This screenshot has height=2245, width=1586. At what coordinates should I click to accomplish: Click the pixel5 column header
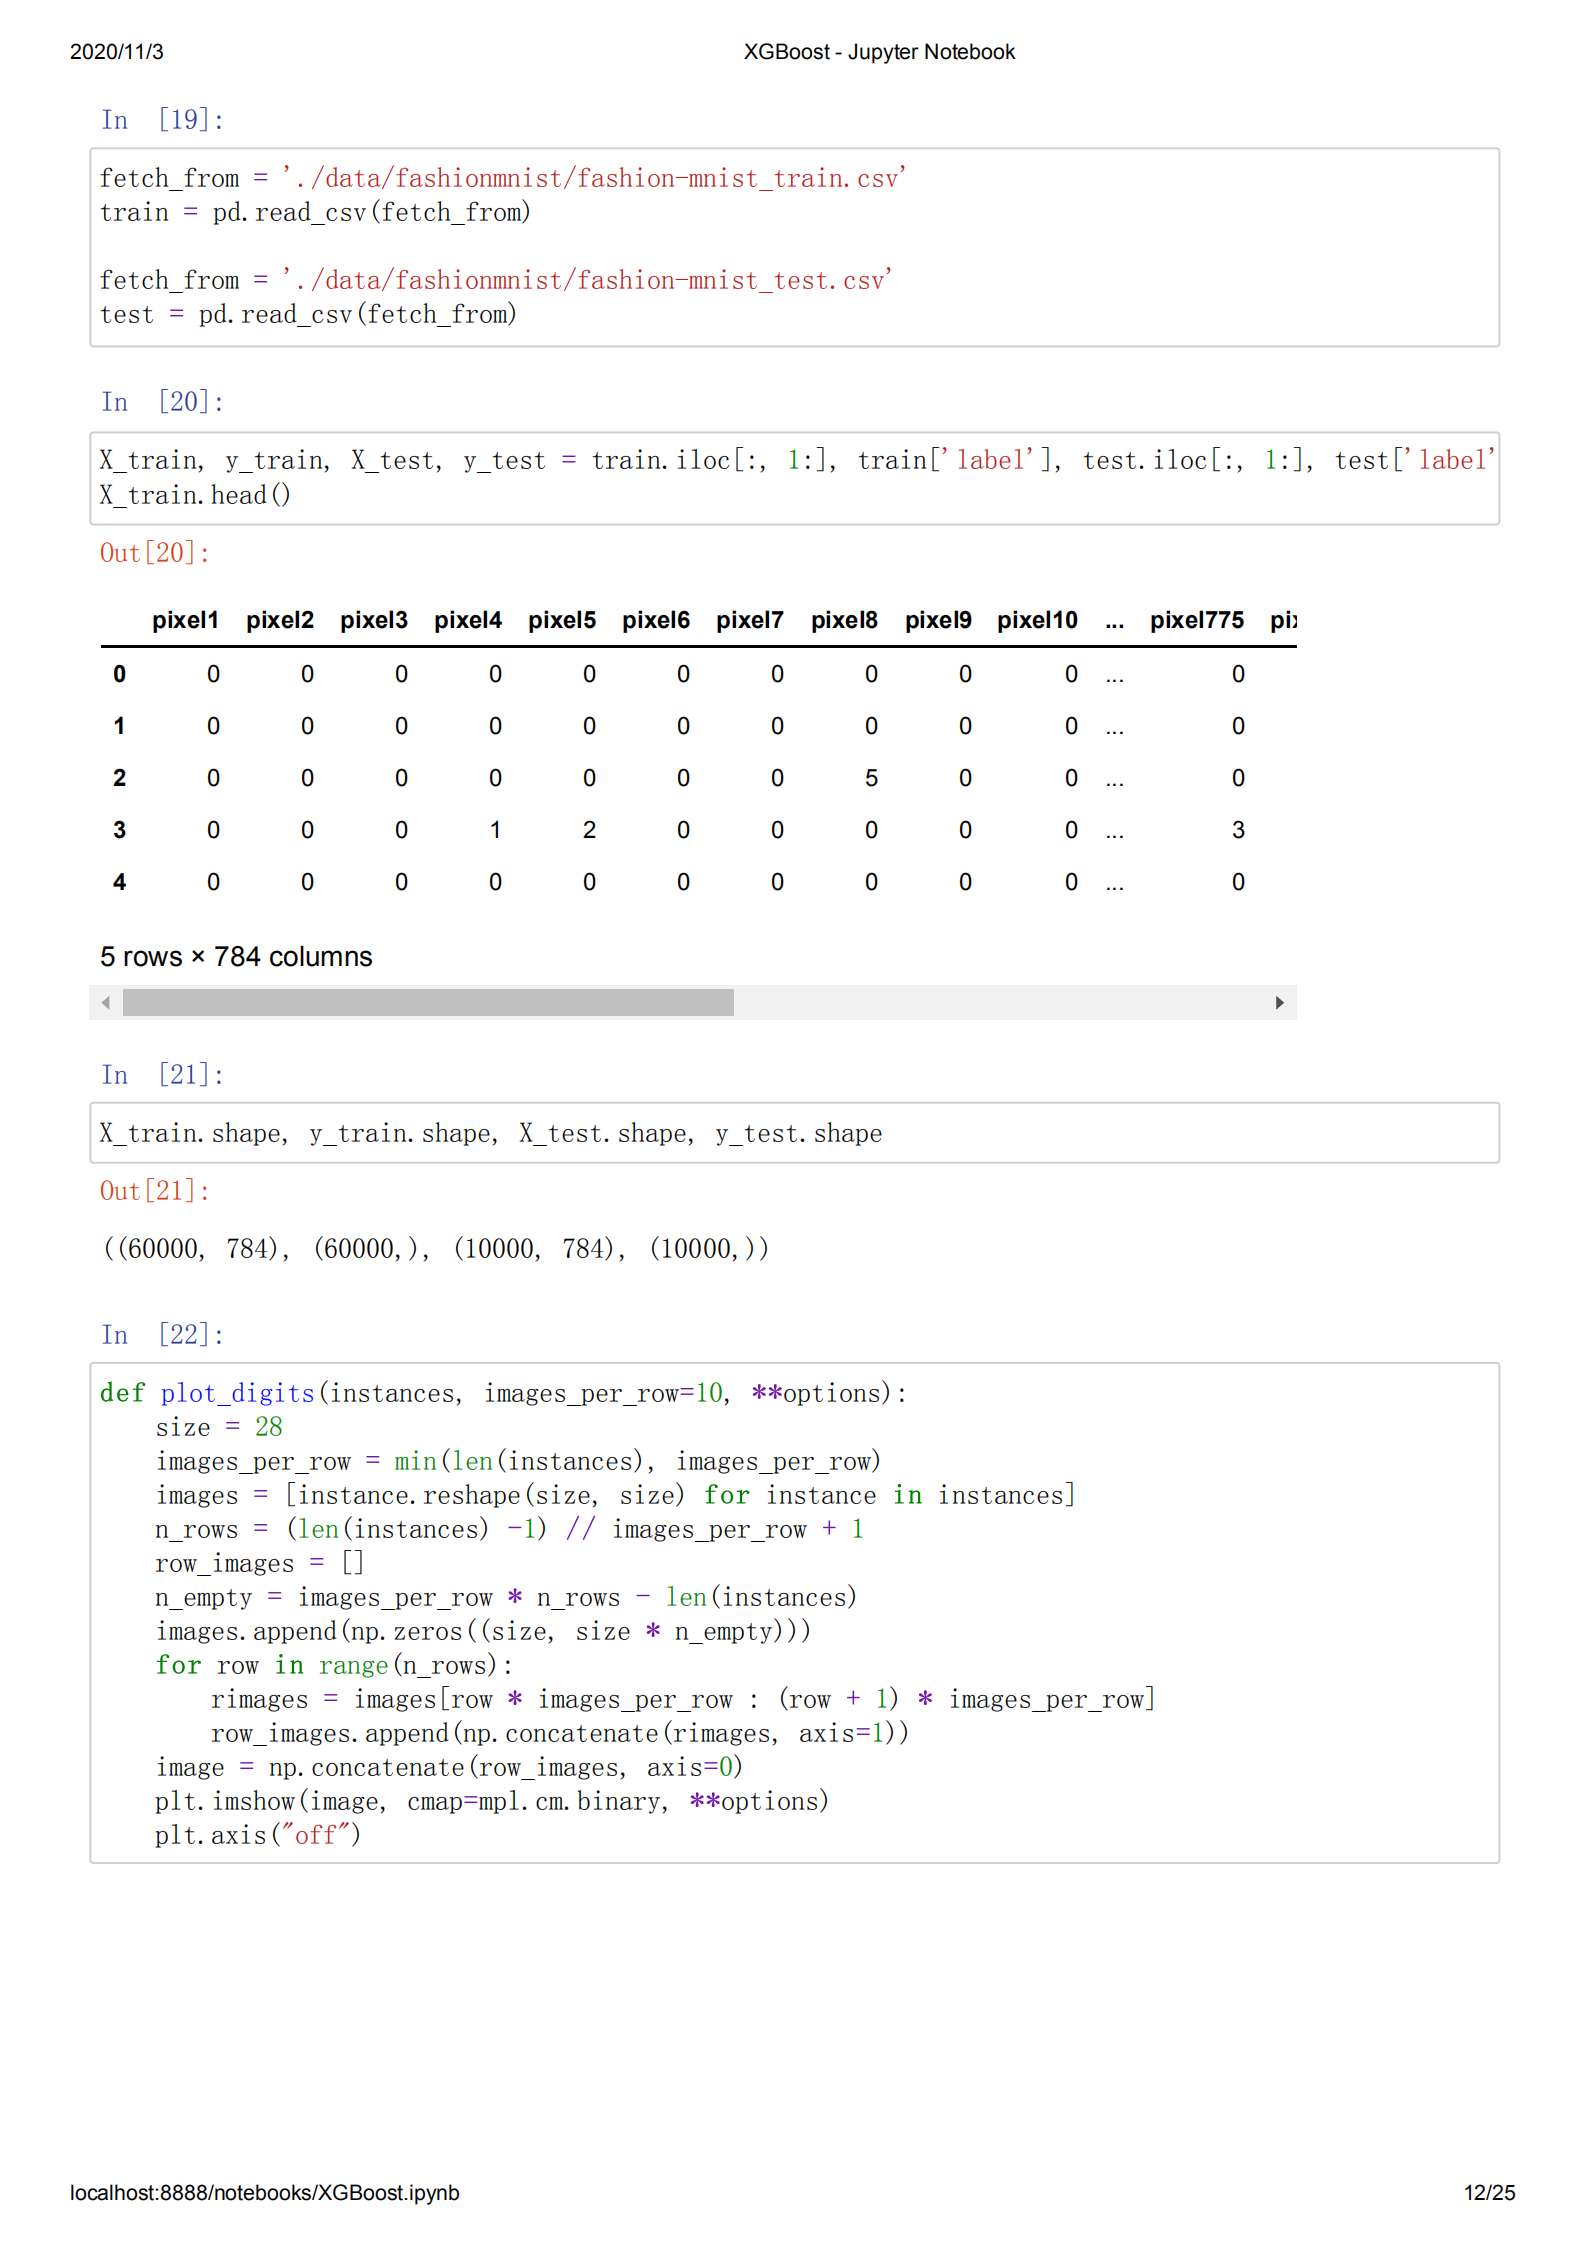[x=562, y=620]
